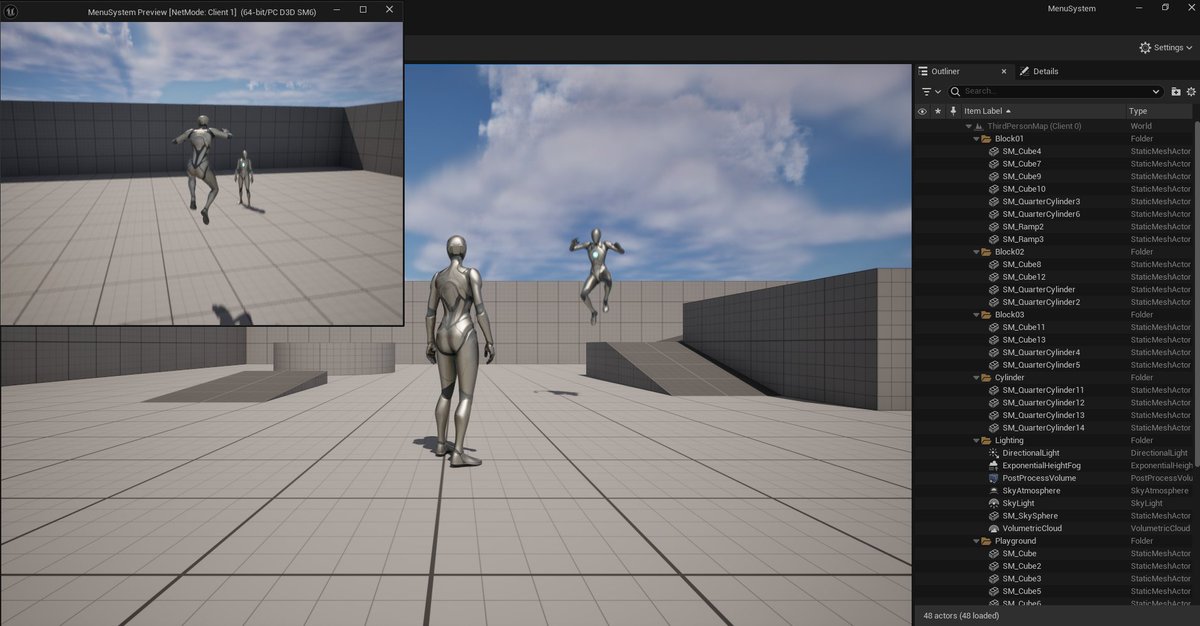Close the Outliner tab

click(x=1004, y=71)
